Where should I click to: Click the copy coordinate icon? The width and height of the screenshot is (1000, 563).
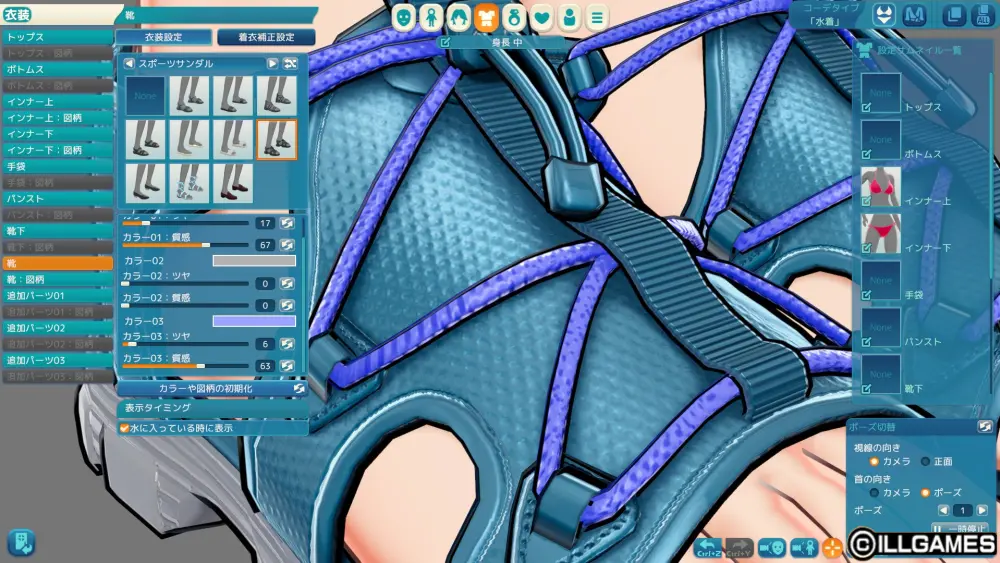tap(955, 15)
